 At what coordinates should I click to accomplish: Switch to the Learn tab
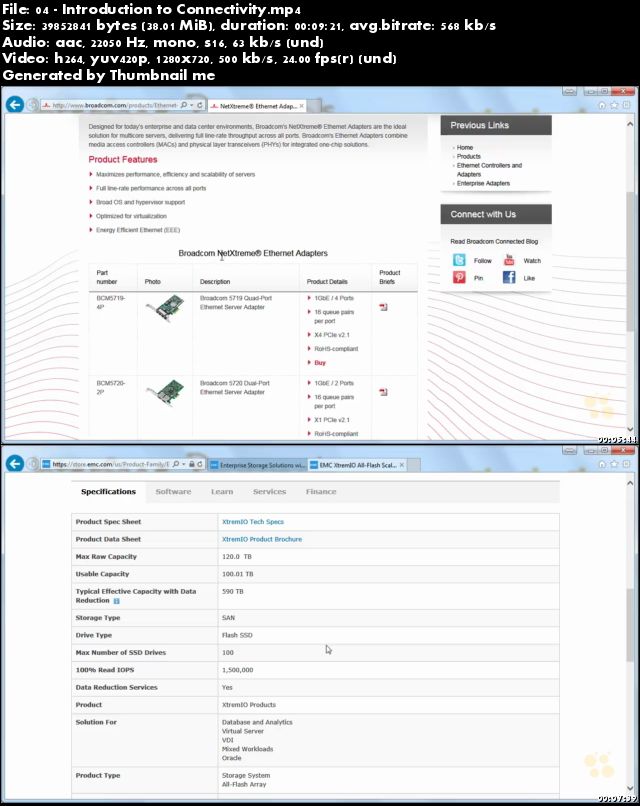point(222,491)
